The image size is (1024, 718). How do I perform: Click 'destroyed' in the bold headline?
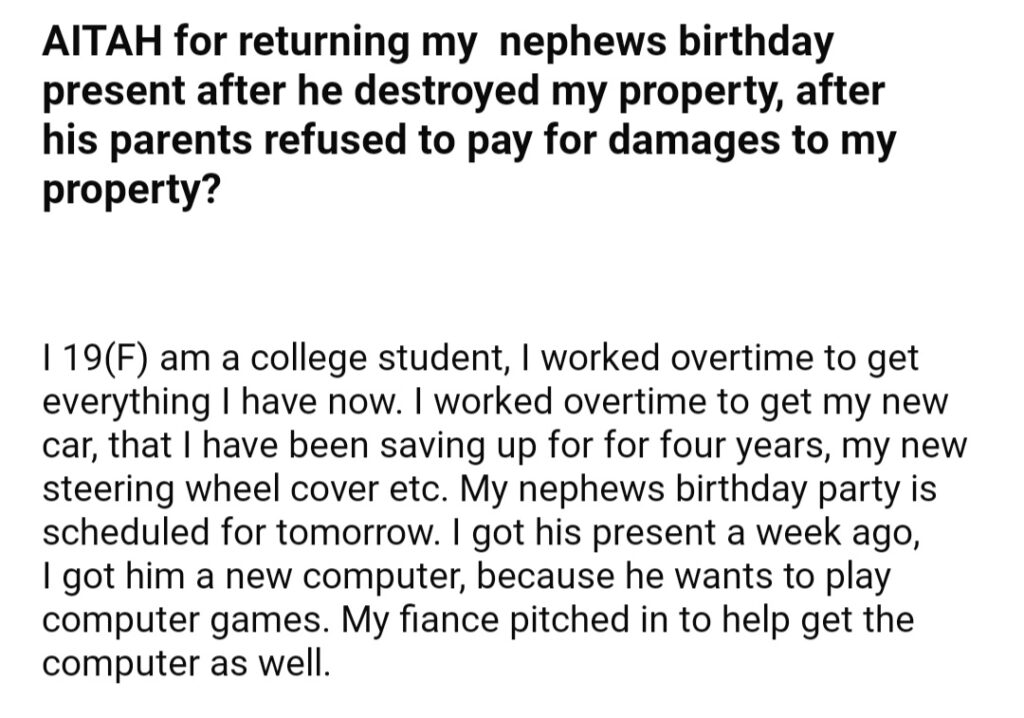click(447, 91)
